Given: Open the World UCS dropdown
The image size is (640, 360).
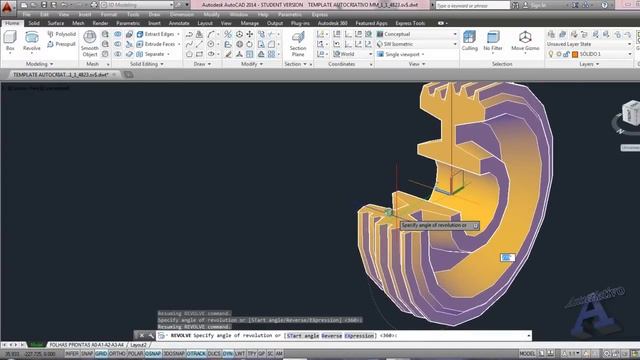Looking at the screenshot, I should tap(353, 54).
